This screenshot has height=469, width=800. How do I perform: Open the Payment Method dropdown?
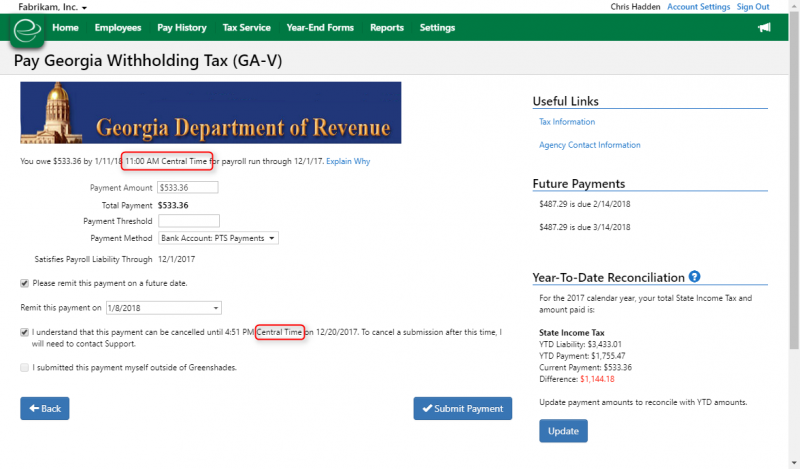click(218, 238)
